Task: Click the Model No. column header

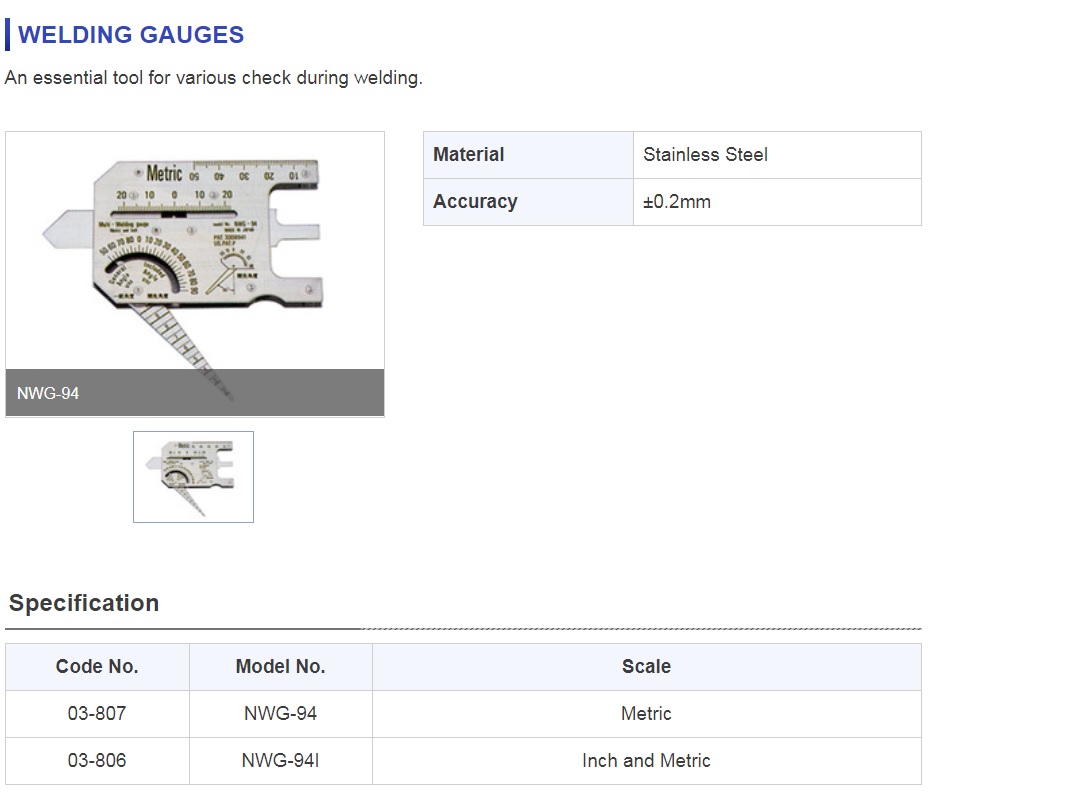Action: (280, 667)
